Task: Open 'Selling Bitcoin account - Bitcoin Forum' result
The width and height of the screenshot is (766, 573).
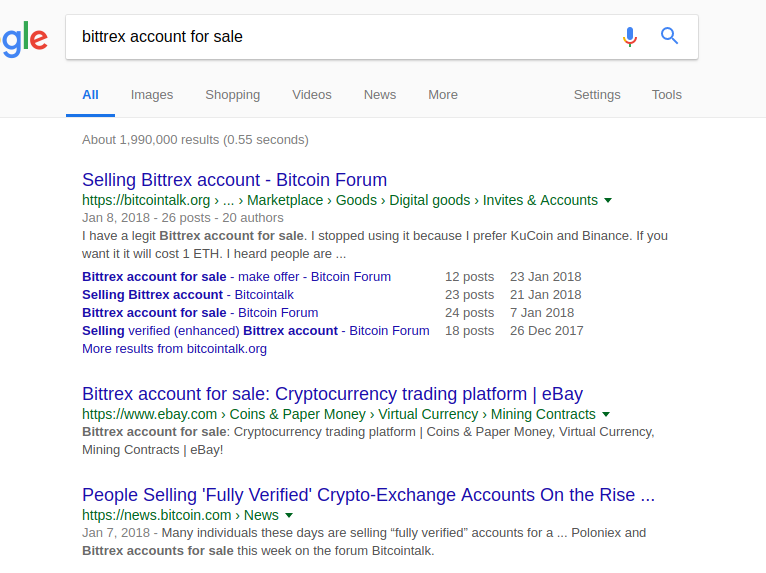Action: pos(234,180)
